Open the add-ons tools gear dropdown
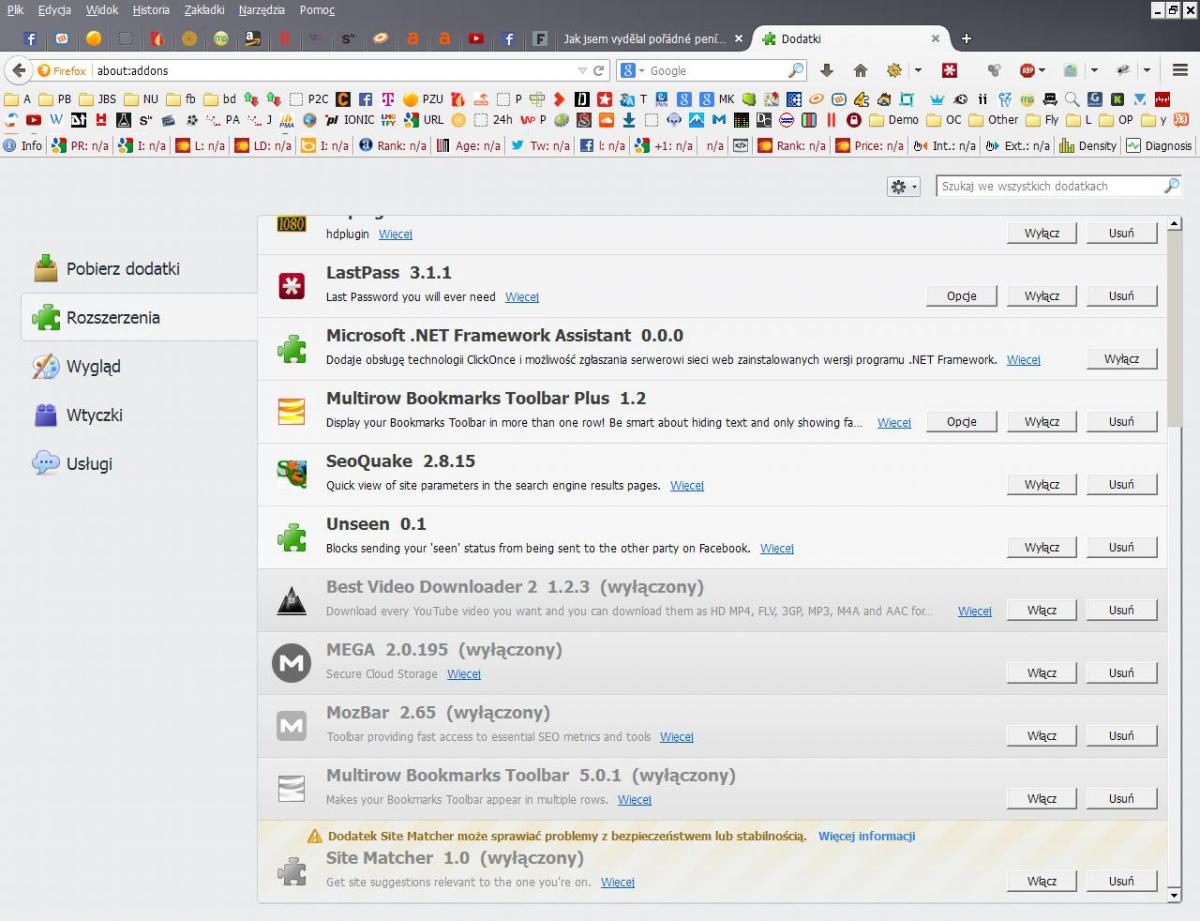Image resolution: width=1200 pixels, height=921 pixels. 903,187
